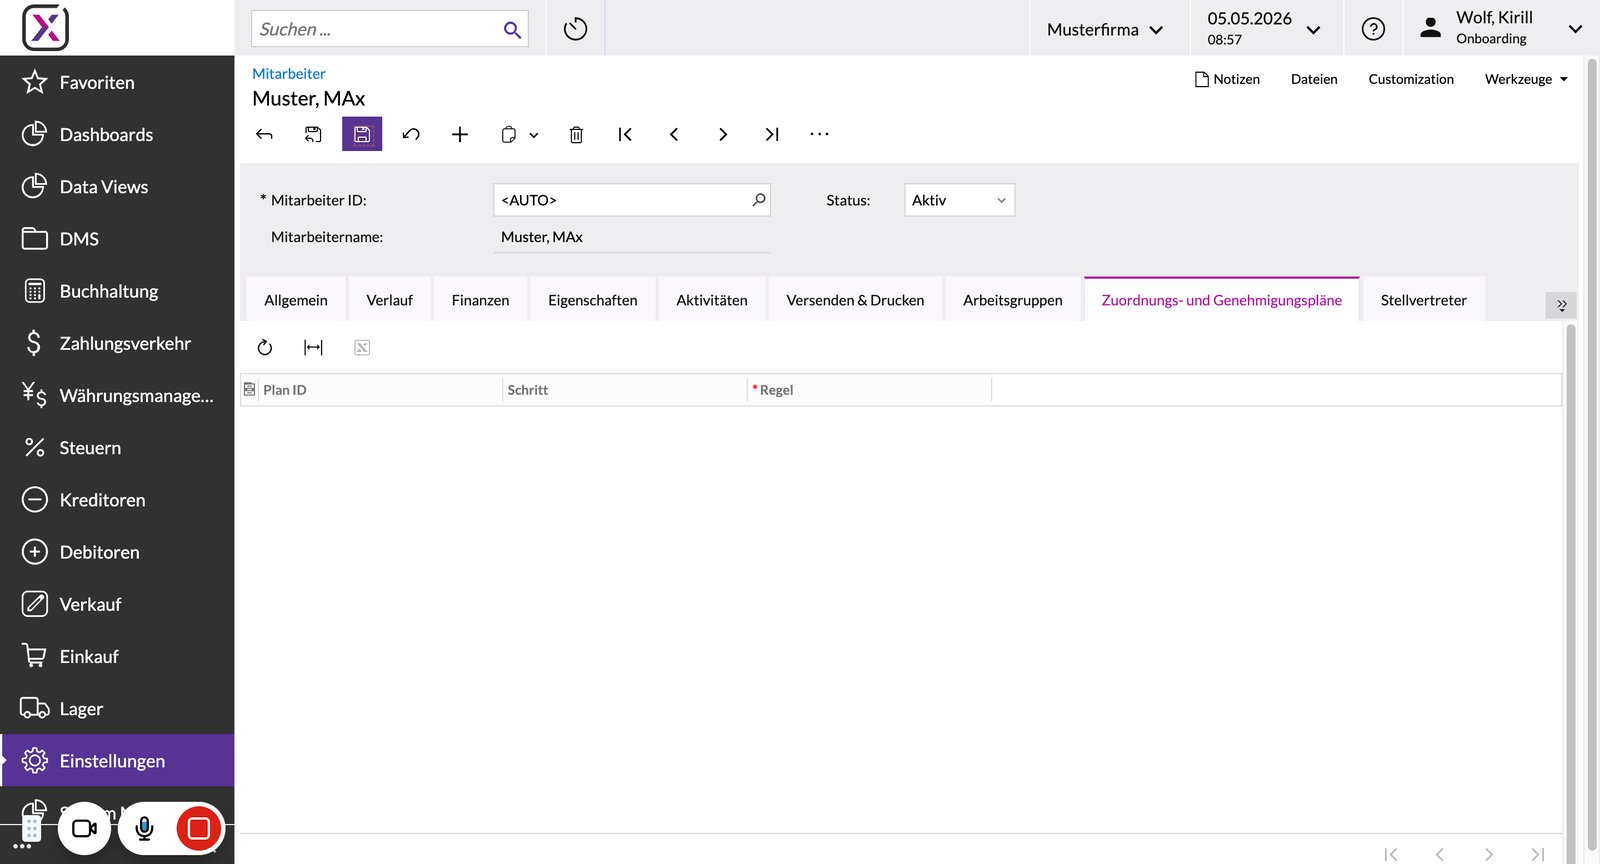1600x864 pixels.
Task: Switch to the Allgemein tab
Action: (x=296, y=300)
